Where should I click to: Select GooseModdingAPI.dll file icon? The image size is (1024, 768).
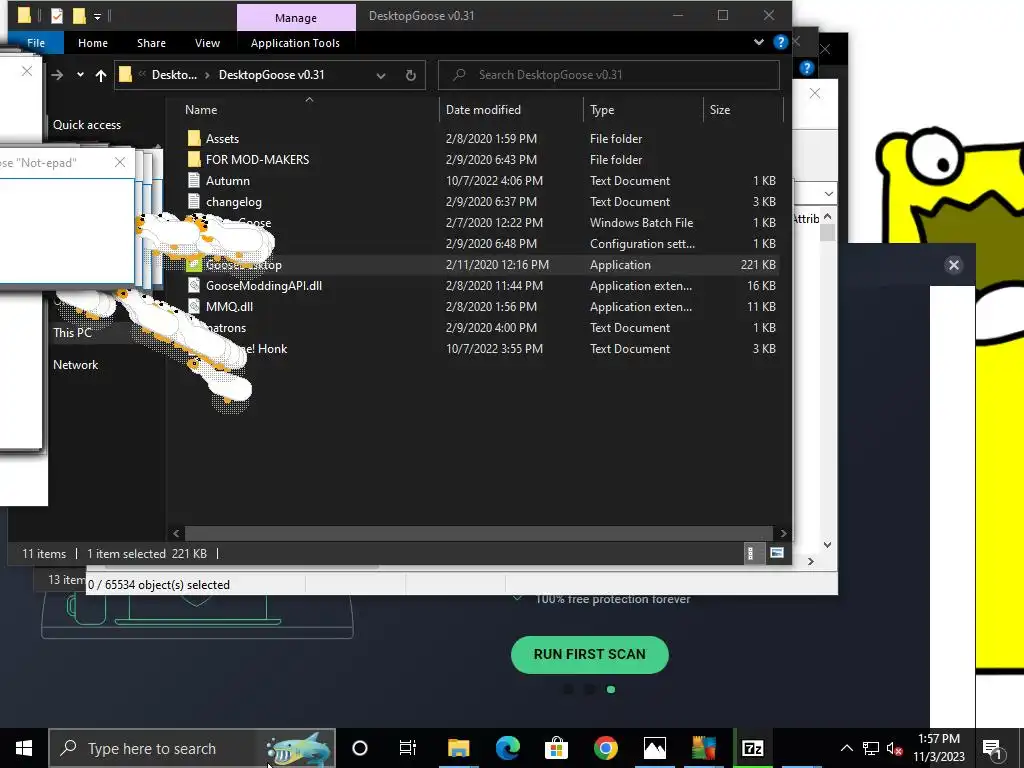coord(194,285)
